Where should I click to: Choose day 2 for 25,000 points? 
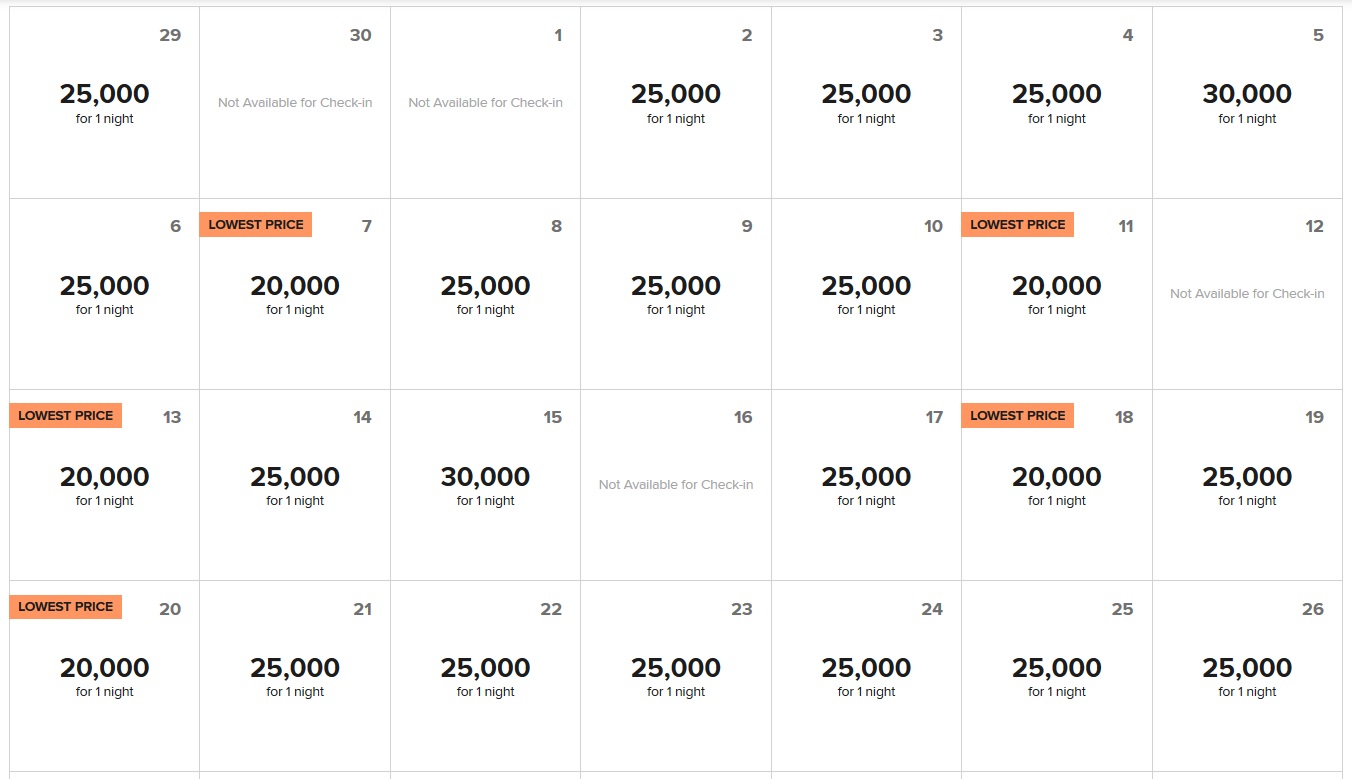pos(676,102)
